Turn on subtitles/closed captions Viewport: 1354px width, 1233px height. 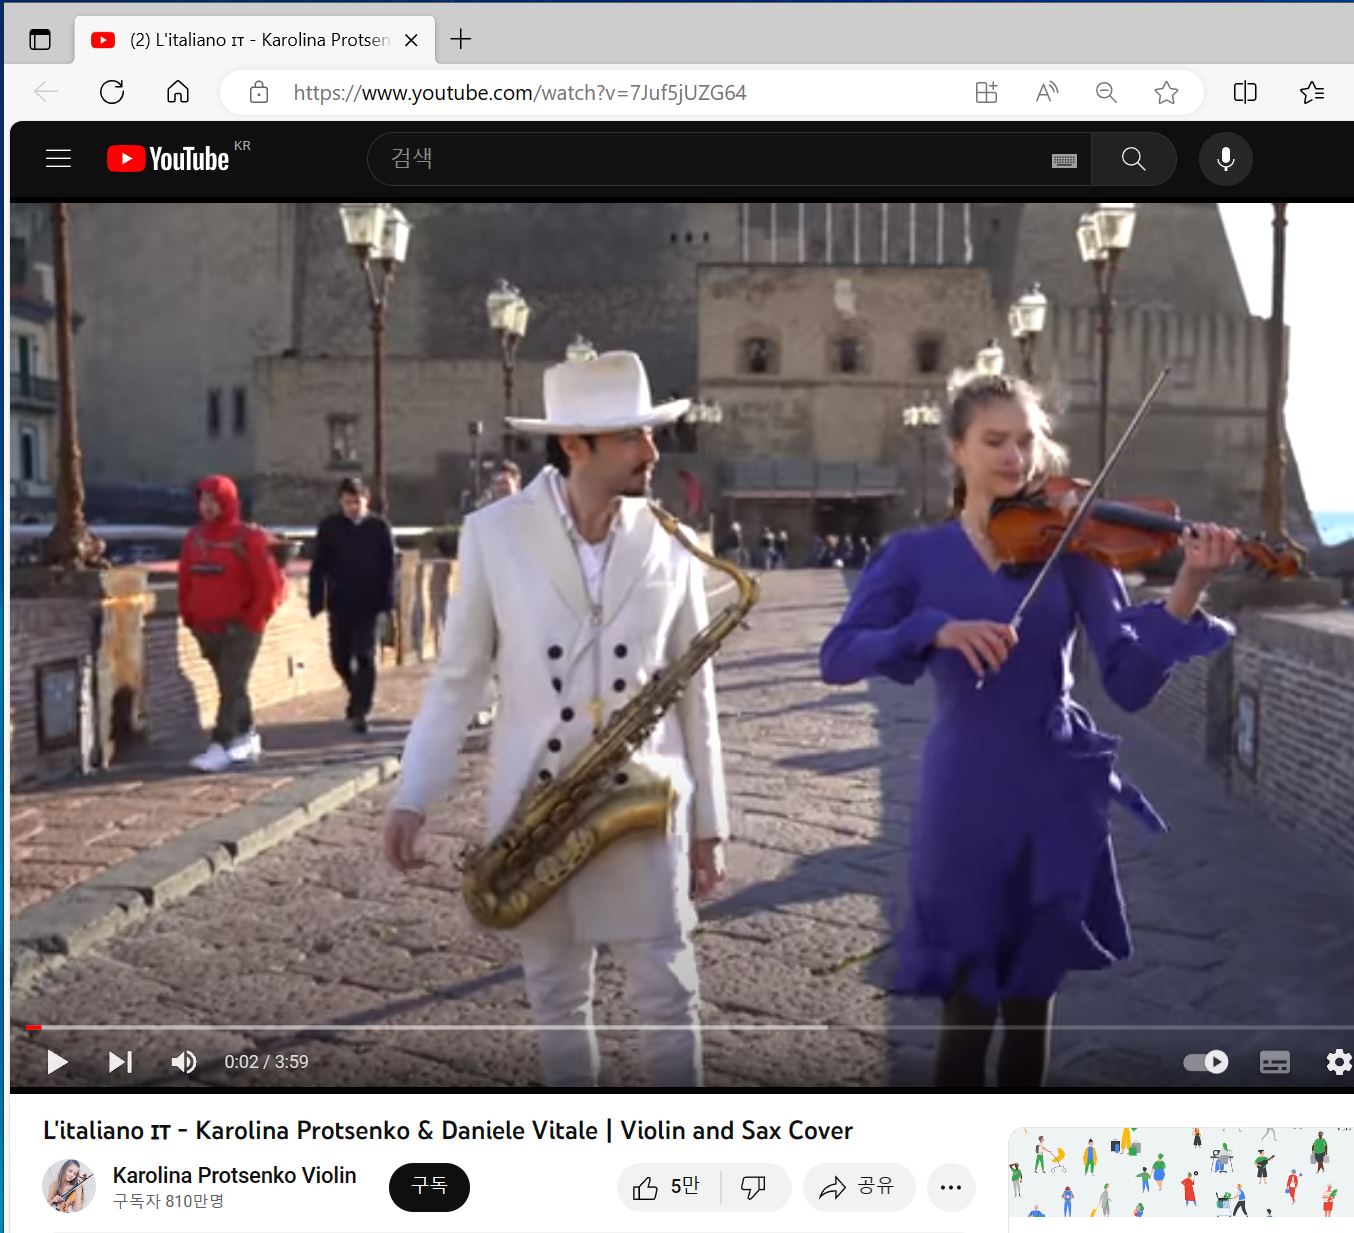(x=1274, y=1062)
